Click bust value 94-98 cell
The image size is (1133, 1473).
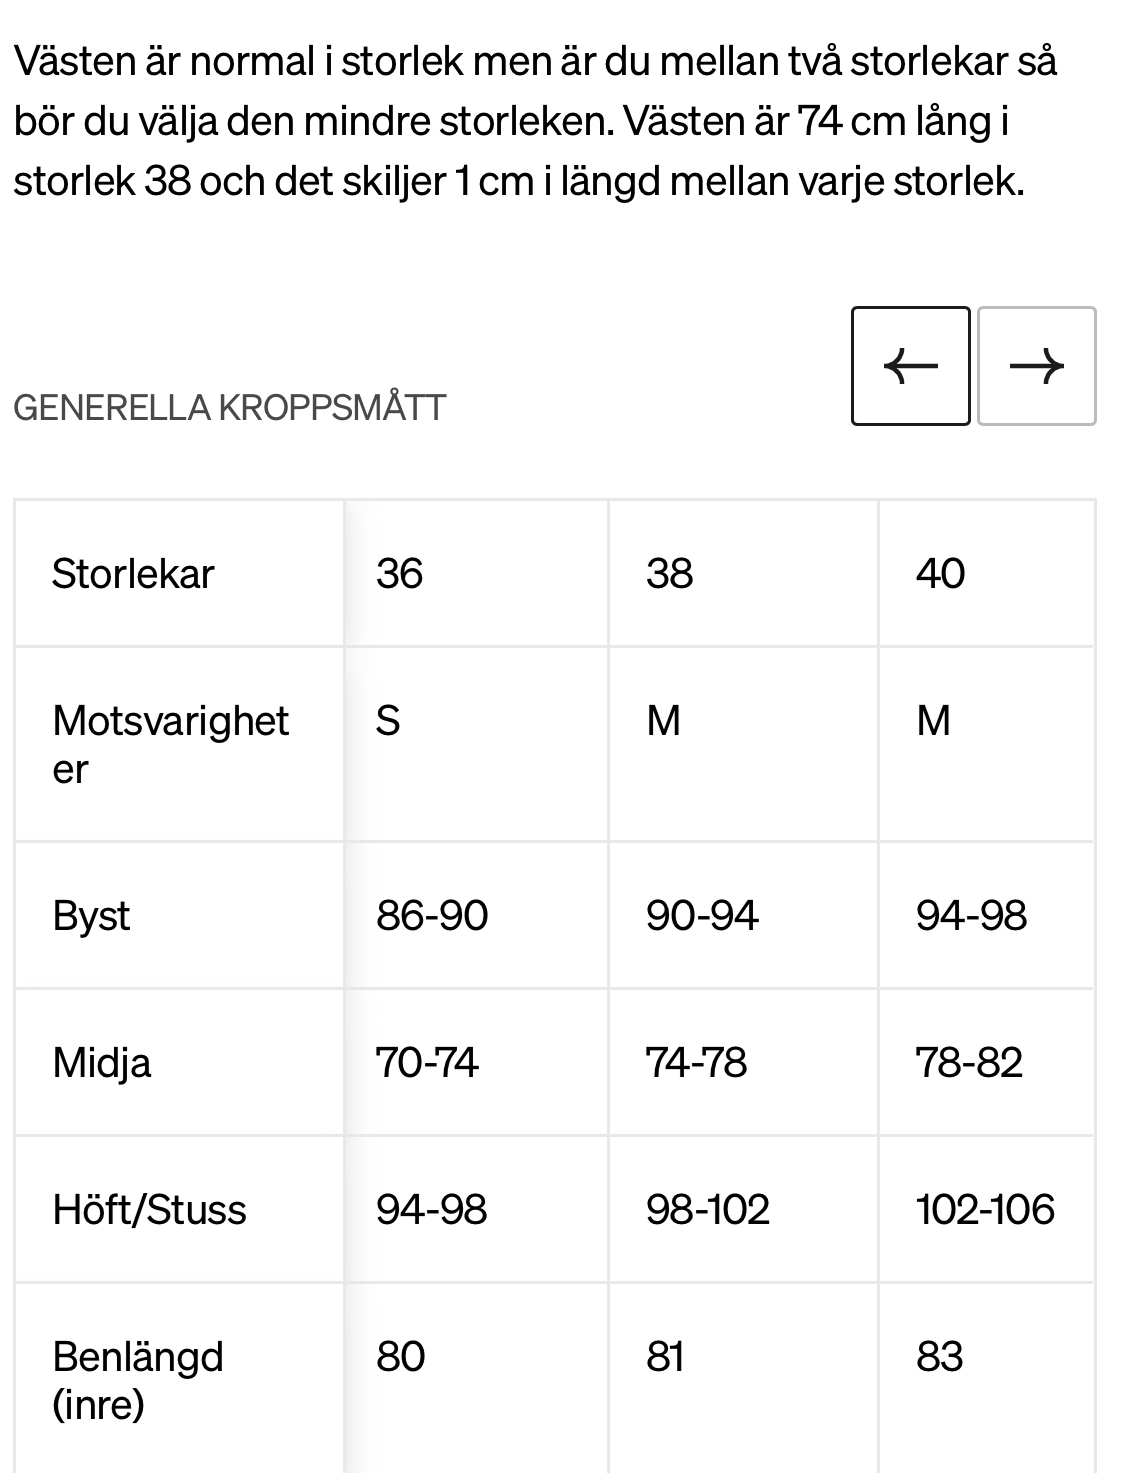point(986,915)
